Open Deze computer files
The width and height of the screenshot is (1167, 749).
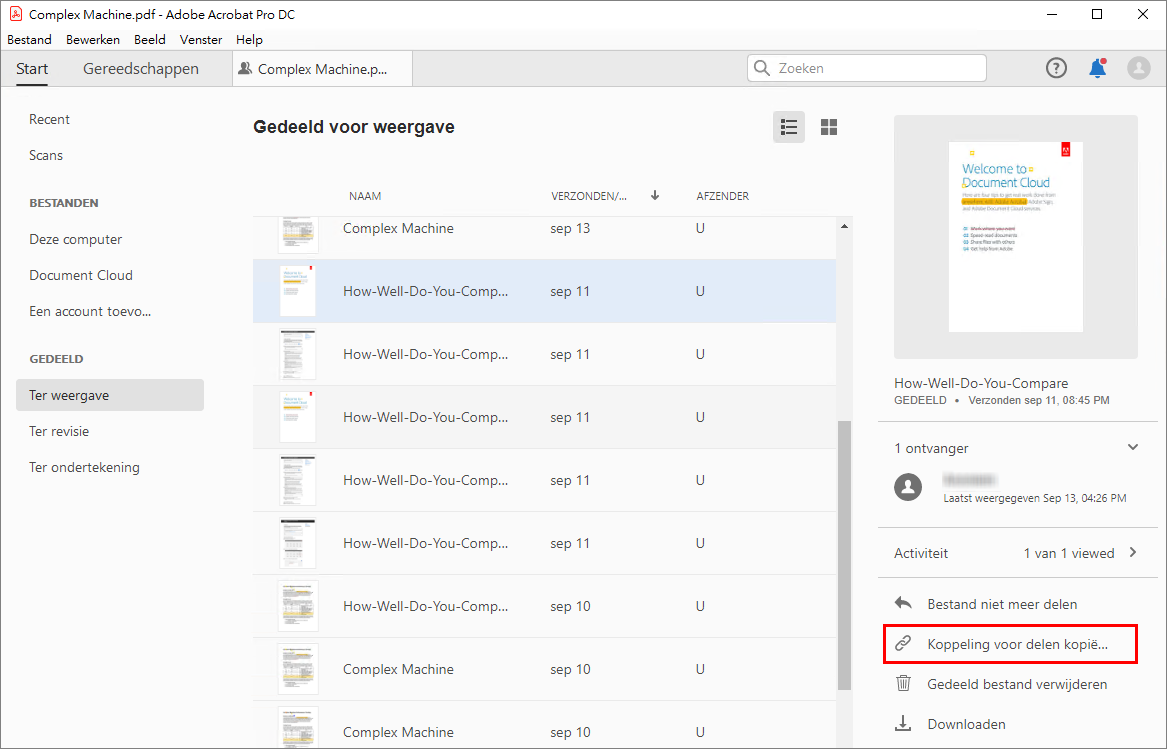[x=76, y=239]
